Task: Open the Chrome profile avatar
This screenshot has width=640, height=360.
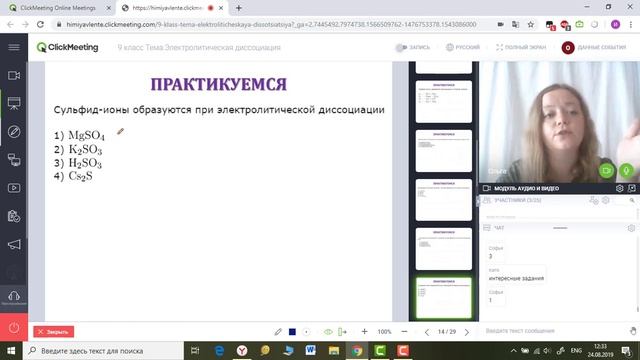Action: pyautogui.click(x=616, y=24)
